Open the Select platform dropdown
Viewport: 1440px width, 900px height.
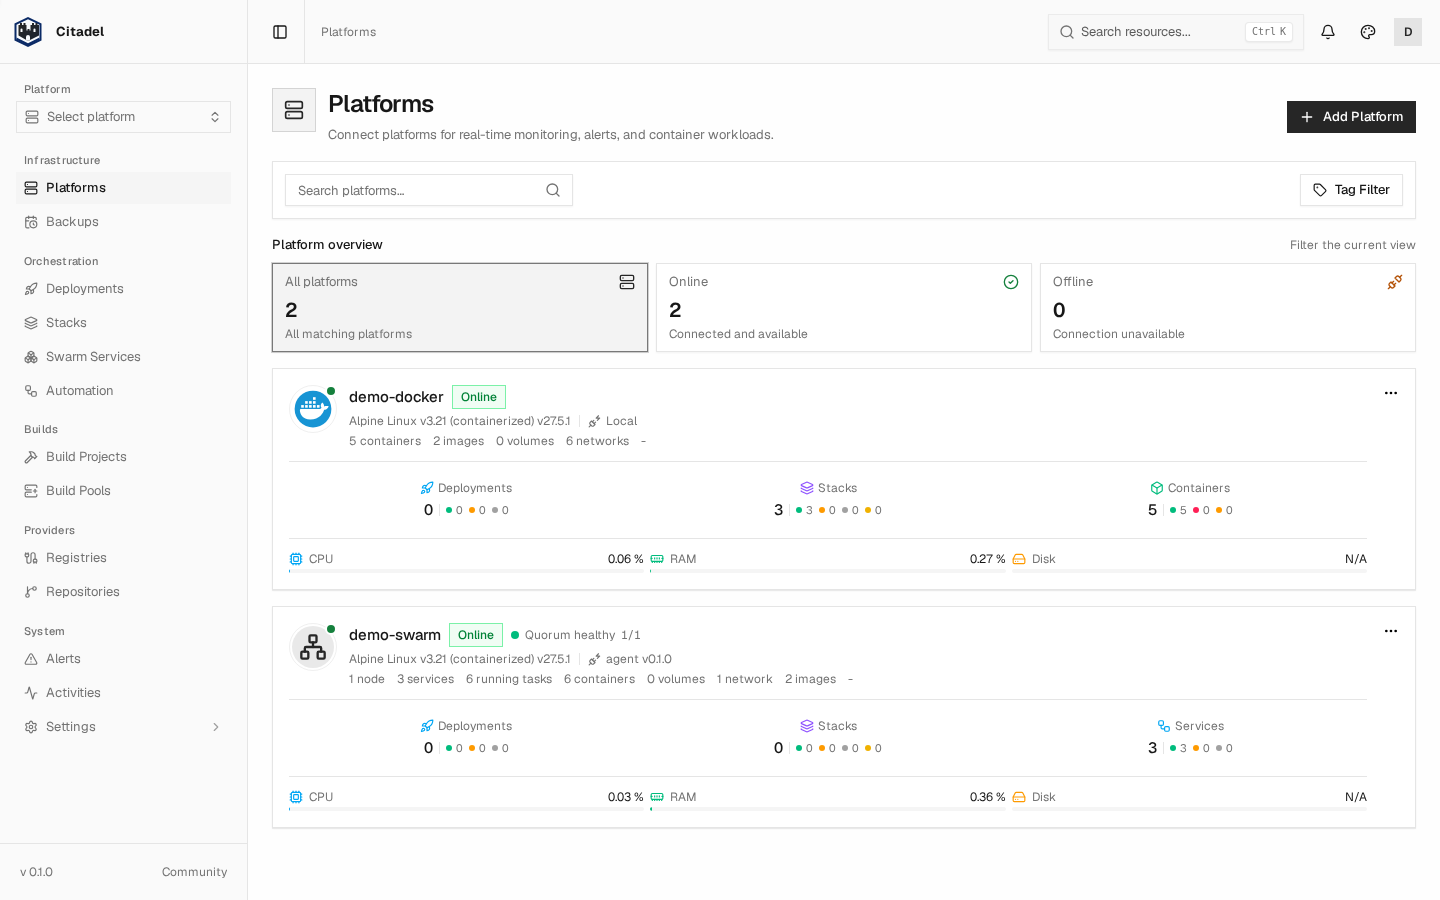[123, 117]
